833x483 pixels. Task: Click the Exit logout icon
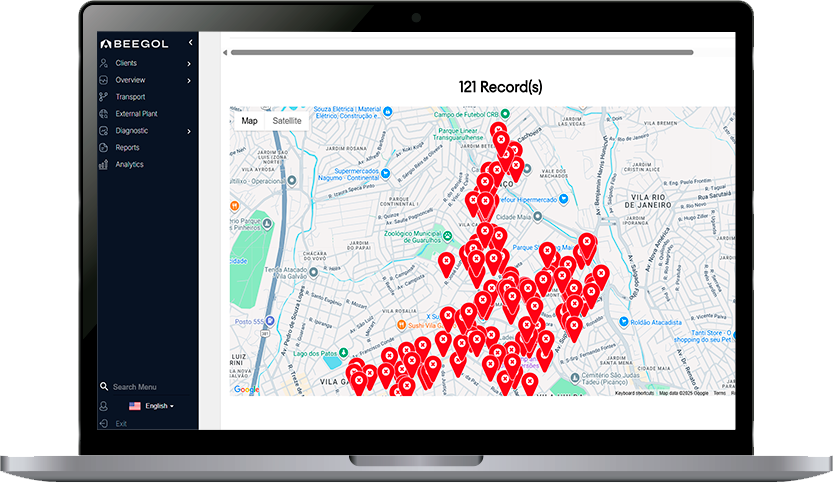(x=104, y=424)
